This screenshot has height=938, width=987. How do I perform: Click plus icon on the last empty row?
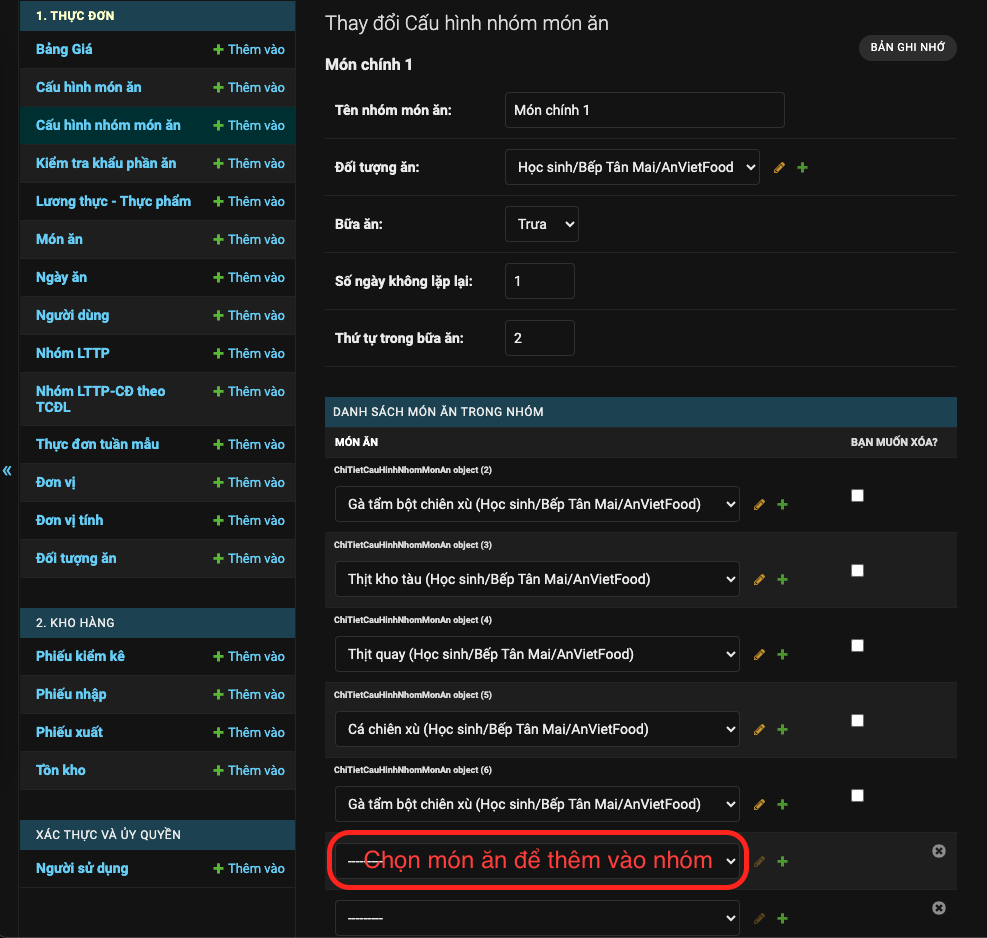[x=782, y=918]
